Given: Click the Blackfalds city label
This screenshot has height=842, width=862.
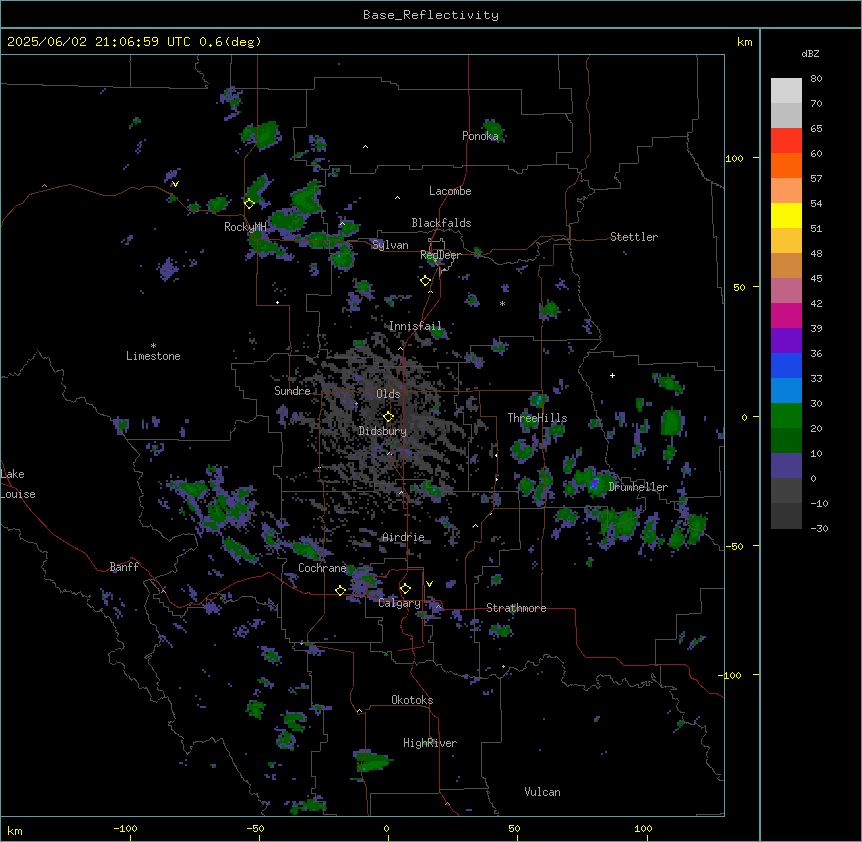Looking at the screenshot, I should (x=441, y=223).
